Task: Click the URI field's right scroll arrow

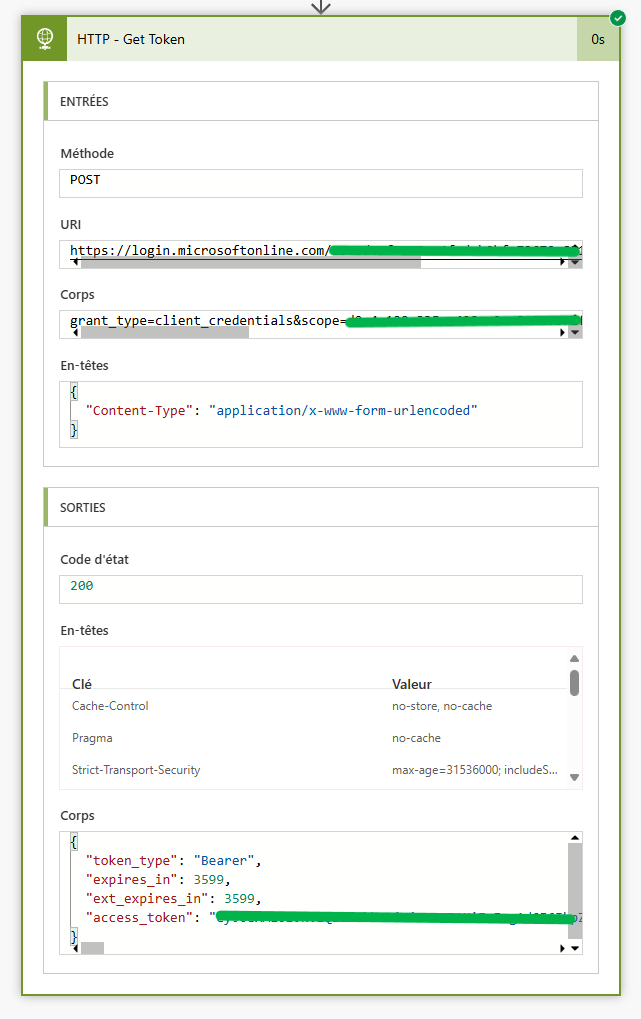Action: [x=562, y=263]
